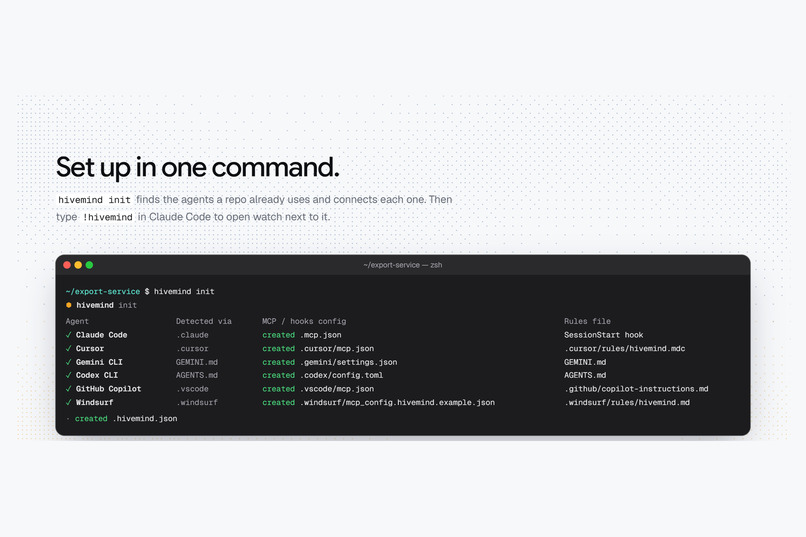
Task: Click the orange dot before hivemind init
Action: coord(68,305)
